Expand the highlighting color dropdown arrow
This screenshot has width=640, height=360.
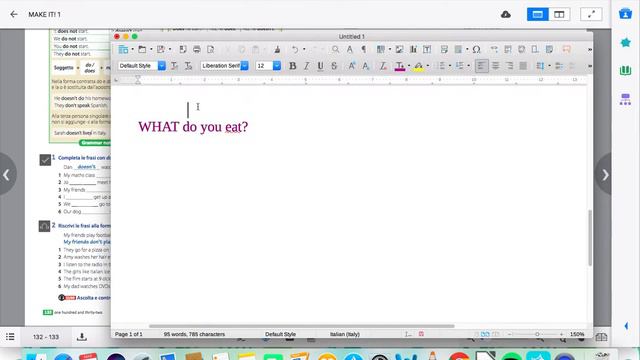coord(428,66)
